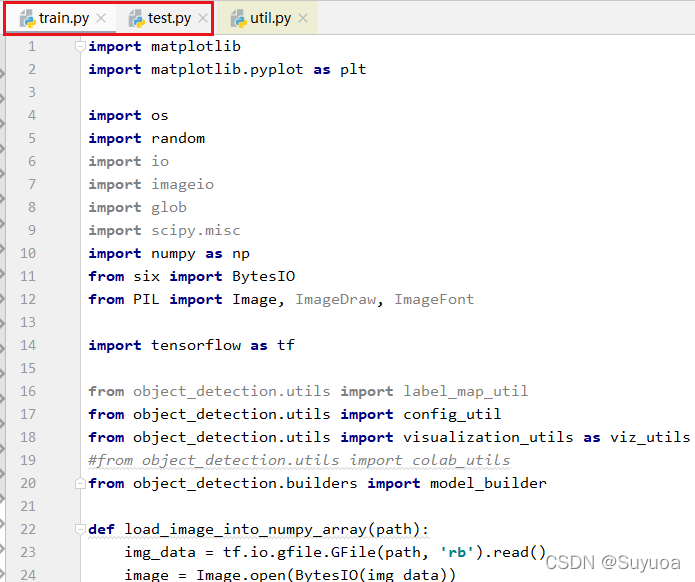
Task: Click 'imageio' on line 7
Action: click(x=183, y=184)
